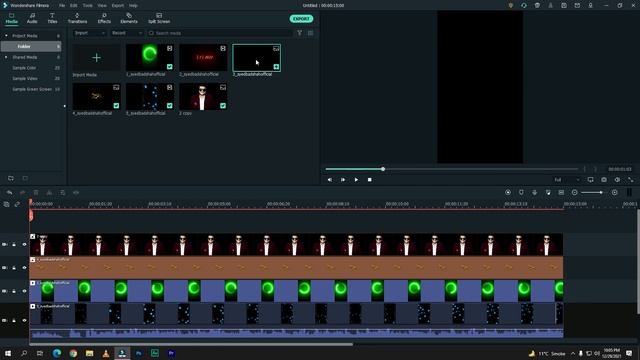Viewport: 640px width, 360px height.
Task: Open the Help menu
Action: (133, 6)
